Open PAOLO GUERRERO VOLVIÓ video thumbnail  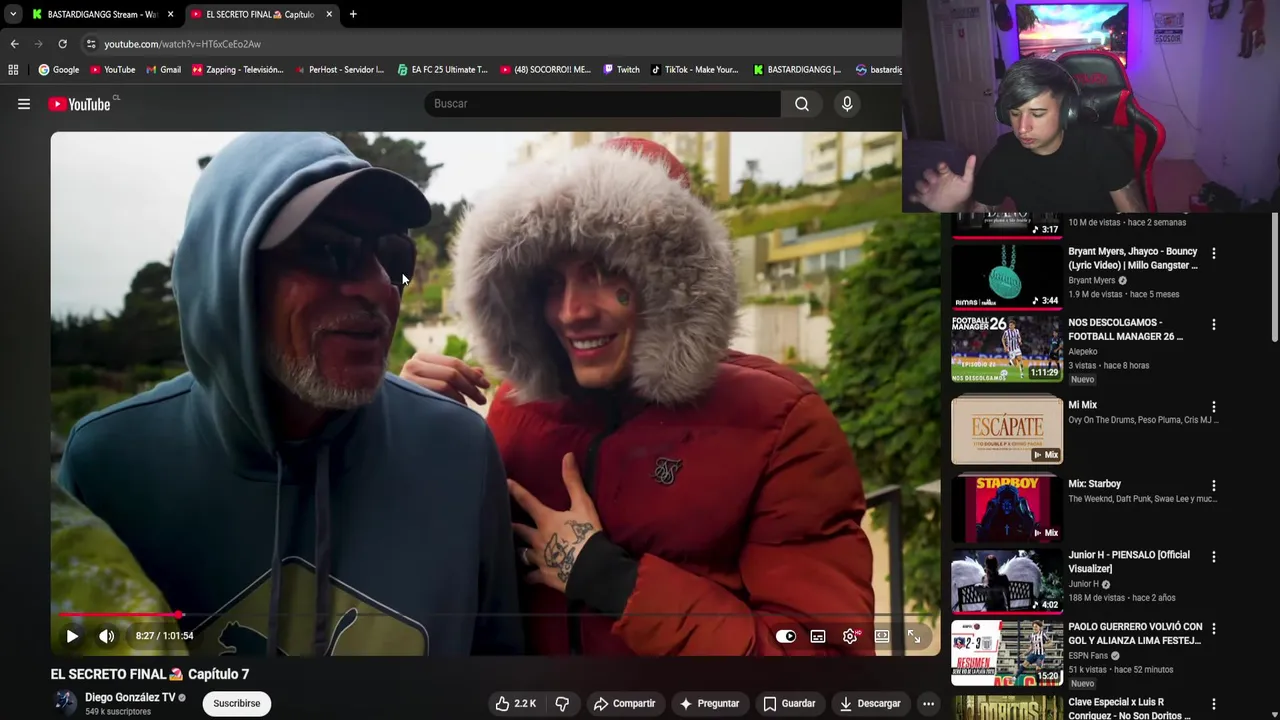pos(1006,652)
